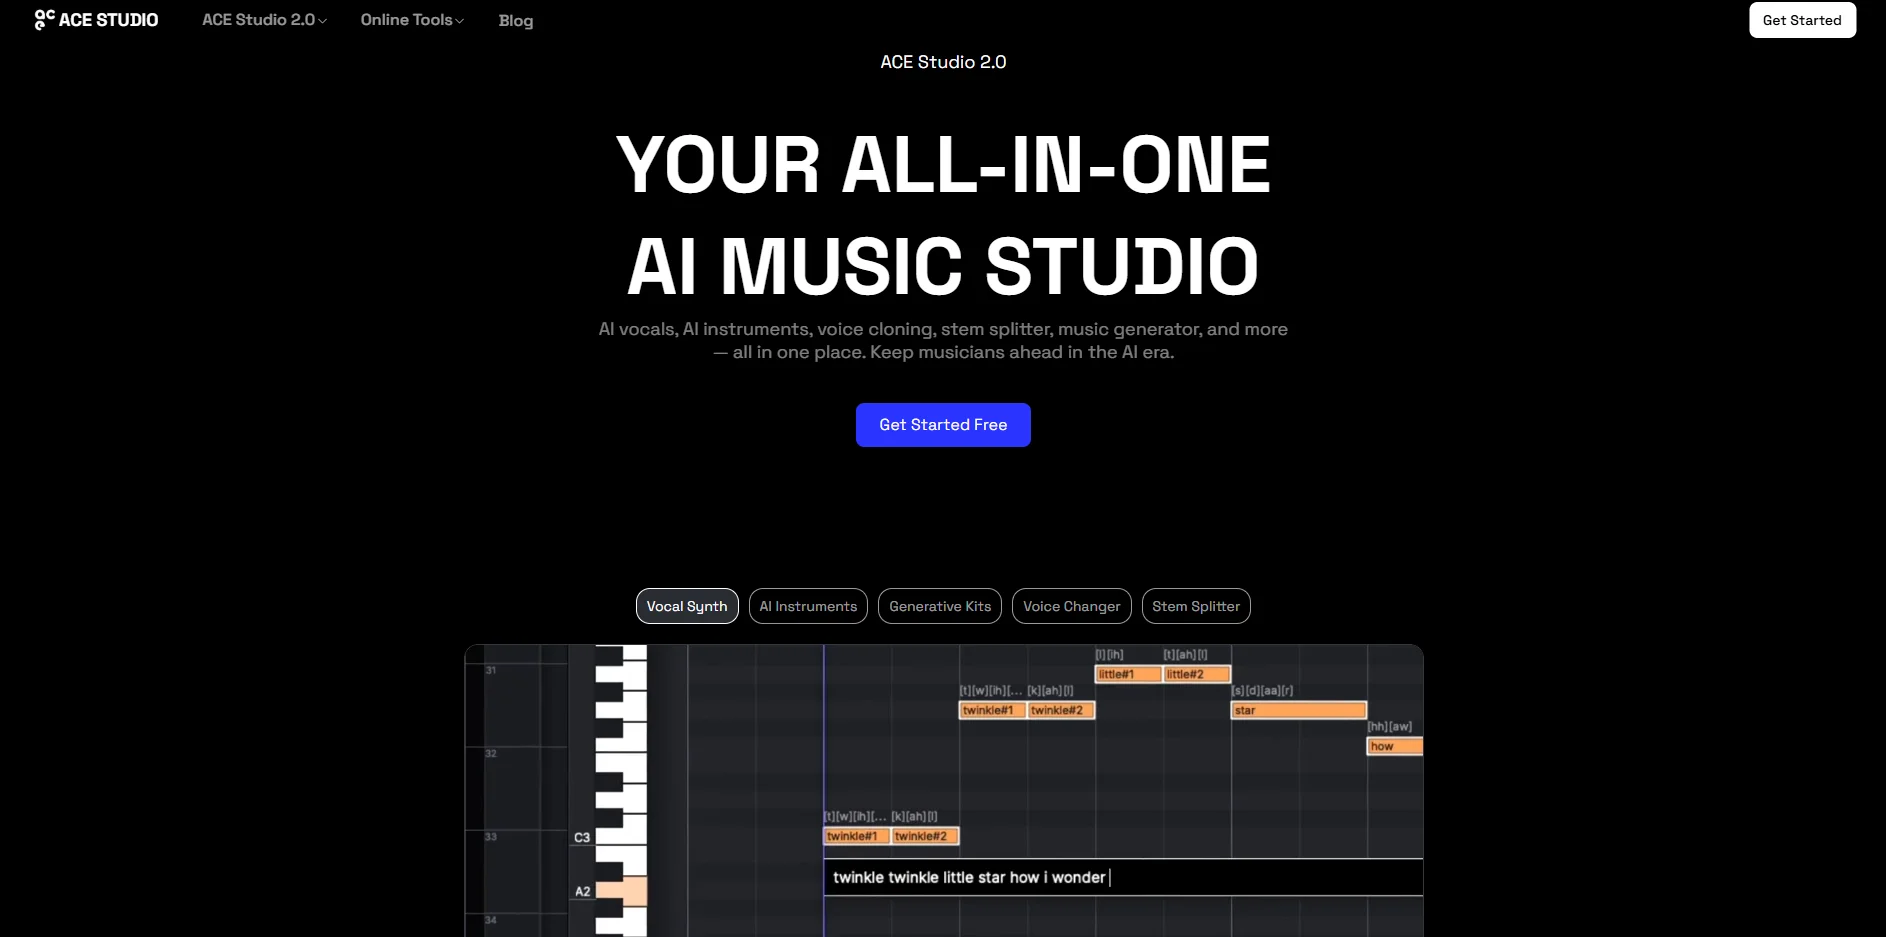Image resolution: width=1886 pixels, height=937 pixels.
Task: Select the 'star' note block
Action: (1297, 709)
